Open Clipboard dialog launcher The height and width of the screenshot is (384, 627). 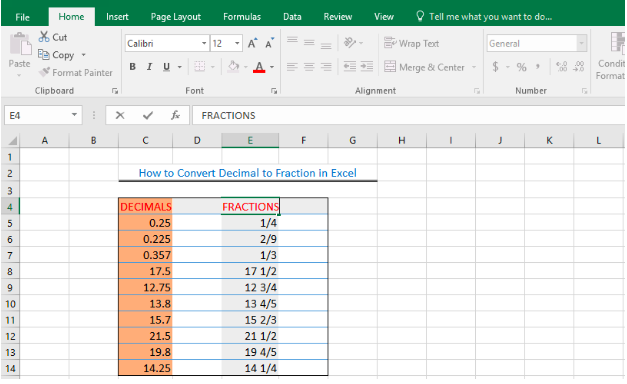pyautogui.click(x=115, y=91)
